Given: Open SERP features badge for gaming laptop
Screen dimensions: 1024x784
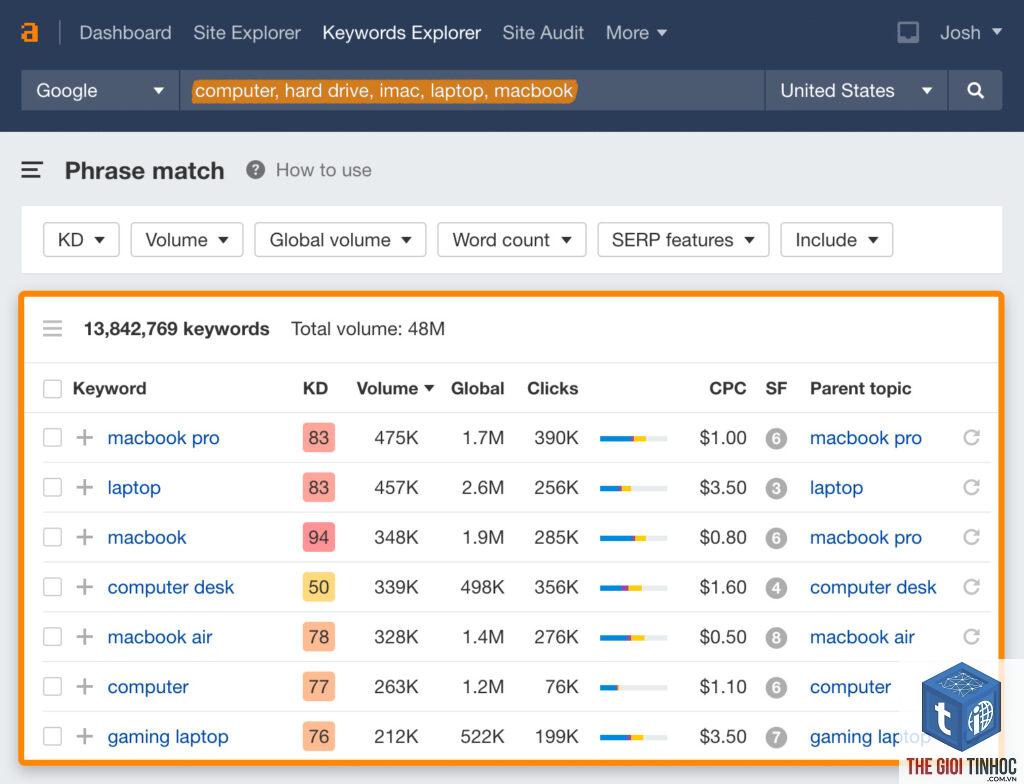Looking at the screenshot, I should click(776, 737).
